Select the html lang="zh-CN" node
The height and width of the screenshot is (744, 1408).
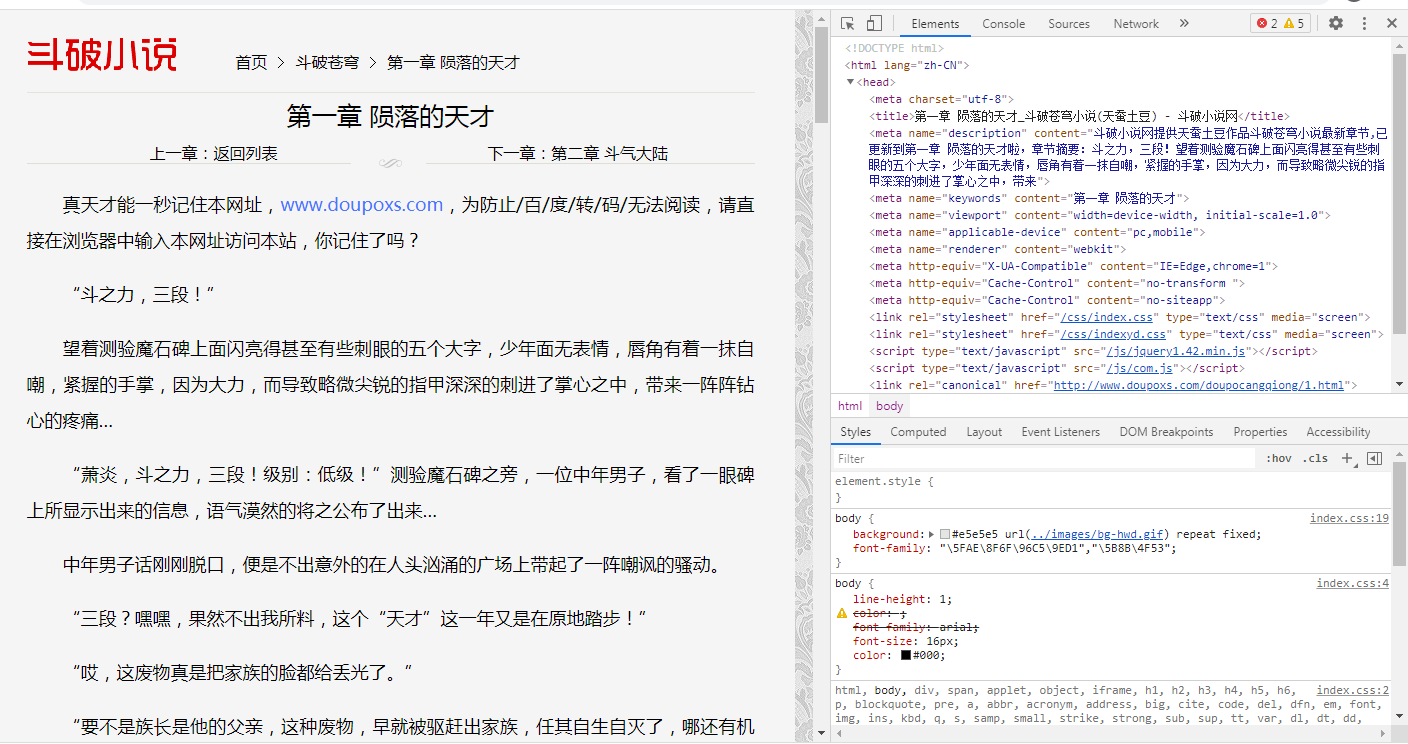pyautogui.click(x=909, y=65)
